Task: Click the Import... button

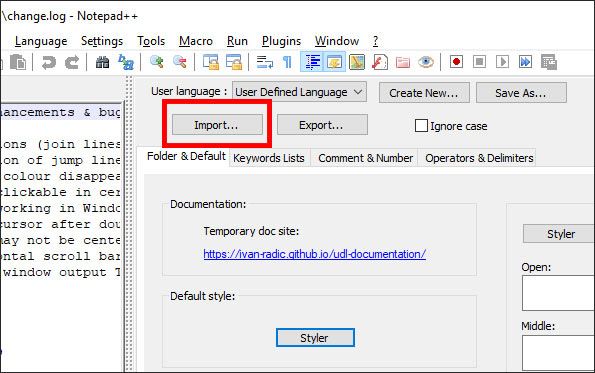Action: (217, 125)
